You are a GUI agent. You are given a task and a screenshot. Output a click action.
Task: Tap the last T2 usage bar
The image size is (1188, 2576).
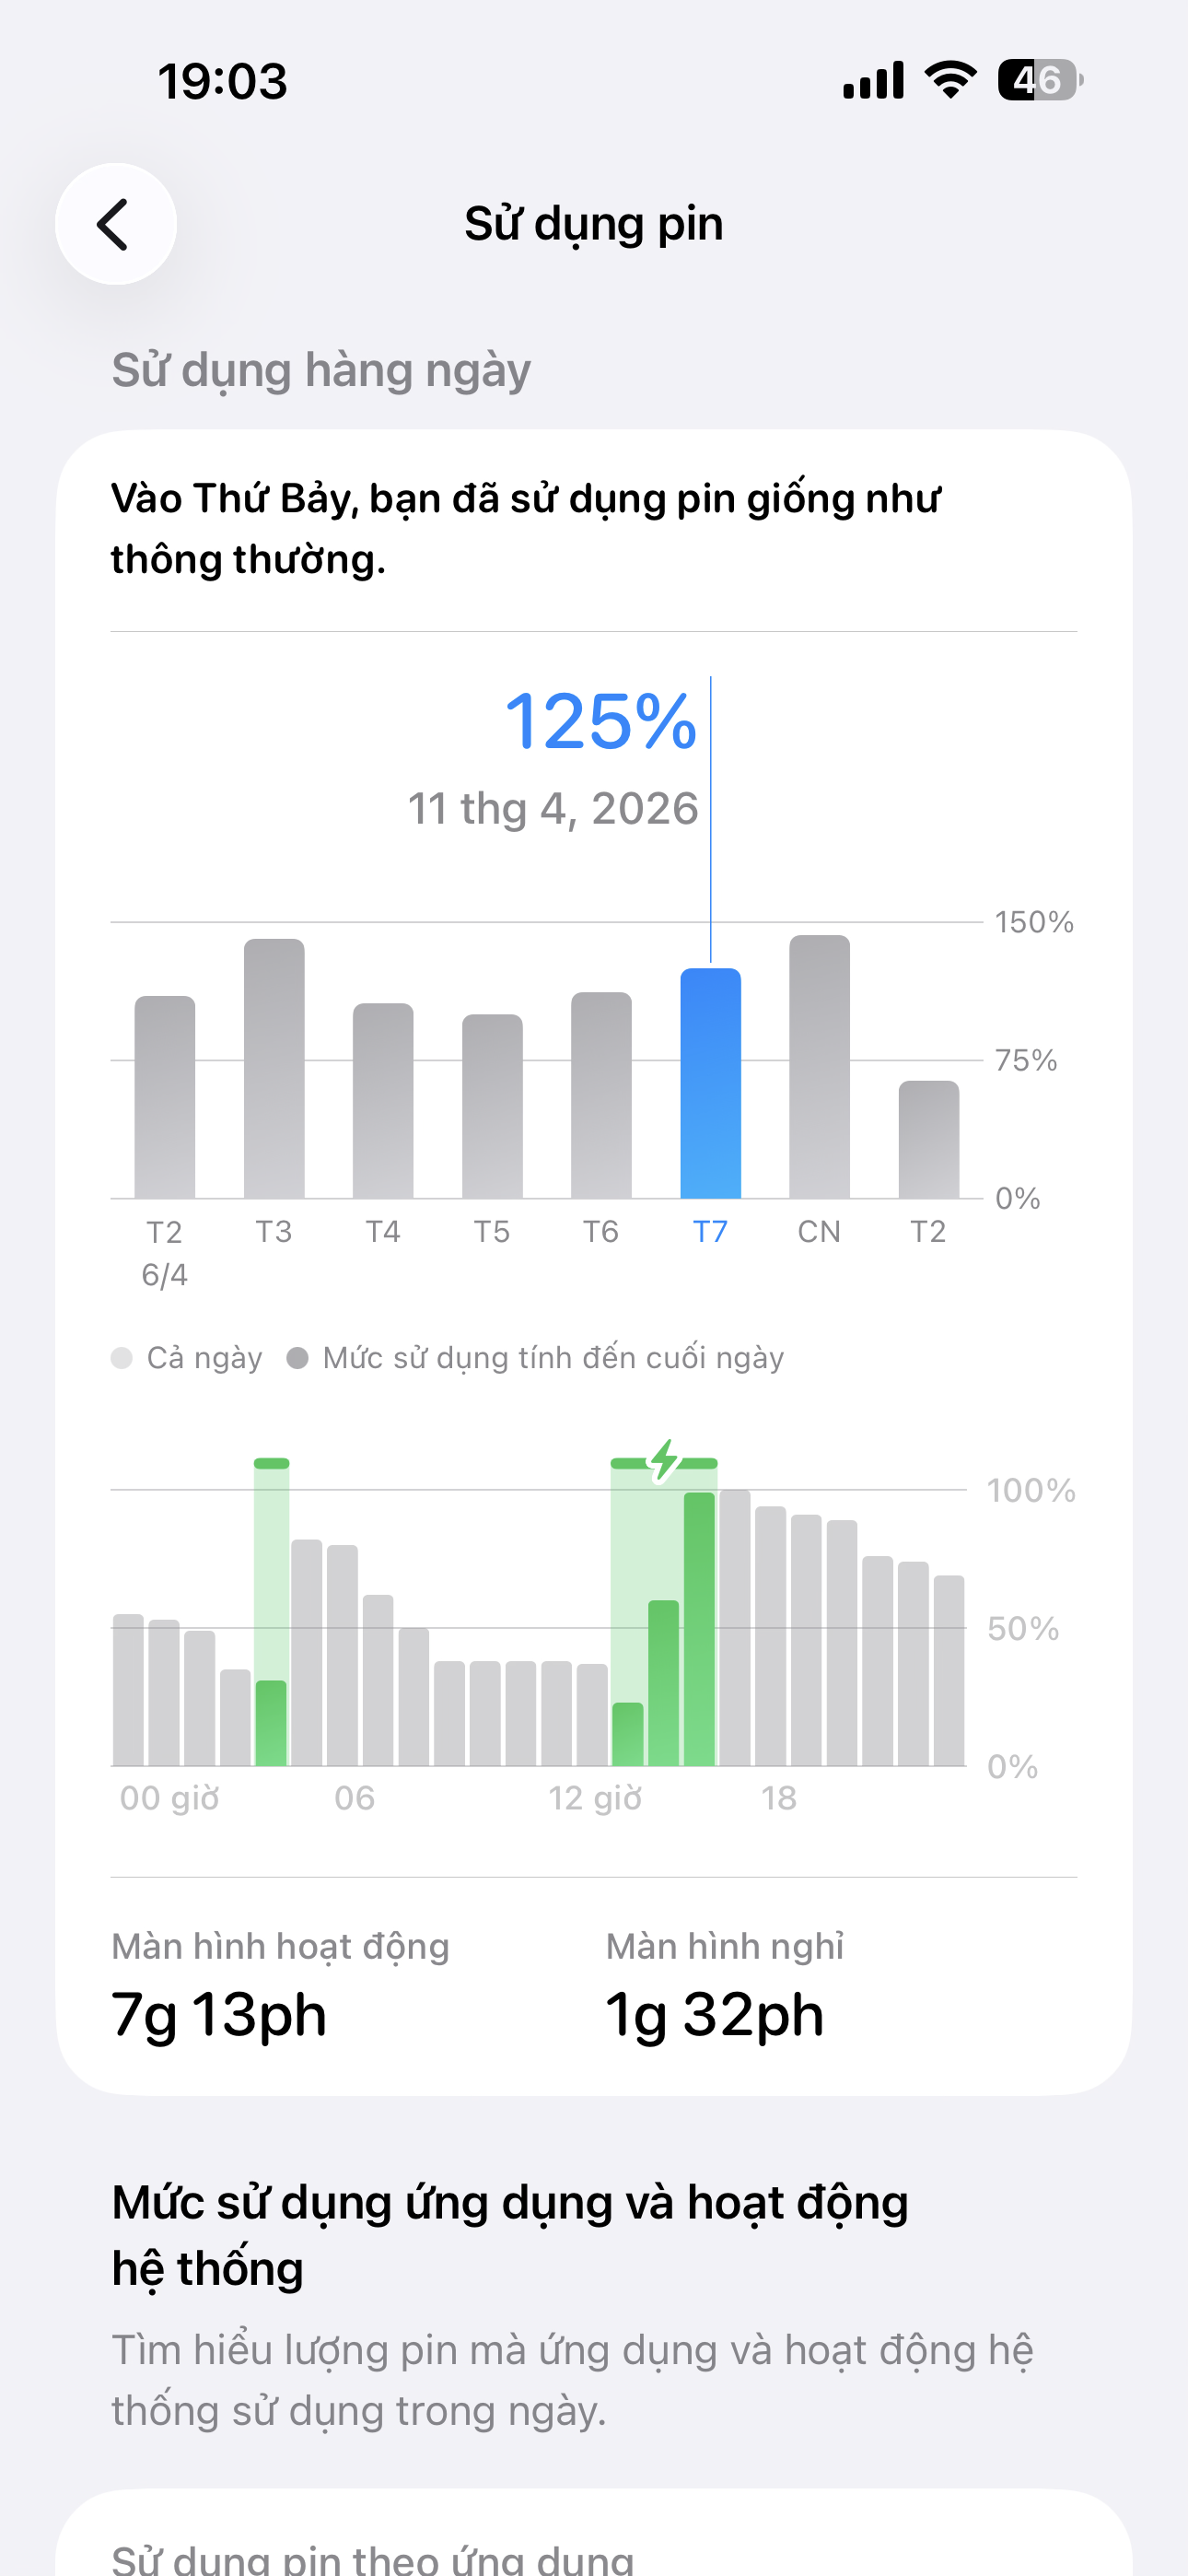[x=928, y=1140]
